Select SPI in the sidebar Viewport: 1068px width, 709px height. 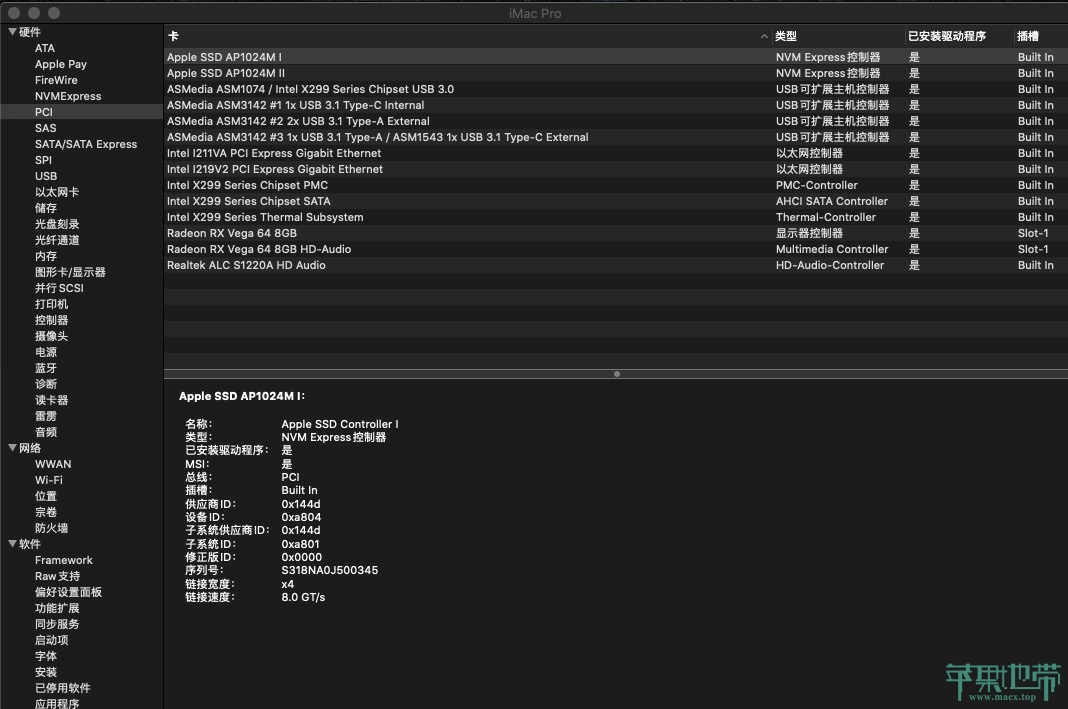pyautogui.click(x=43, y=160)
